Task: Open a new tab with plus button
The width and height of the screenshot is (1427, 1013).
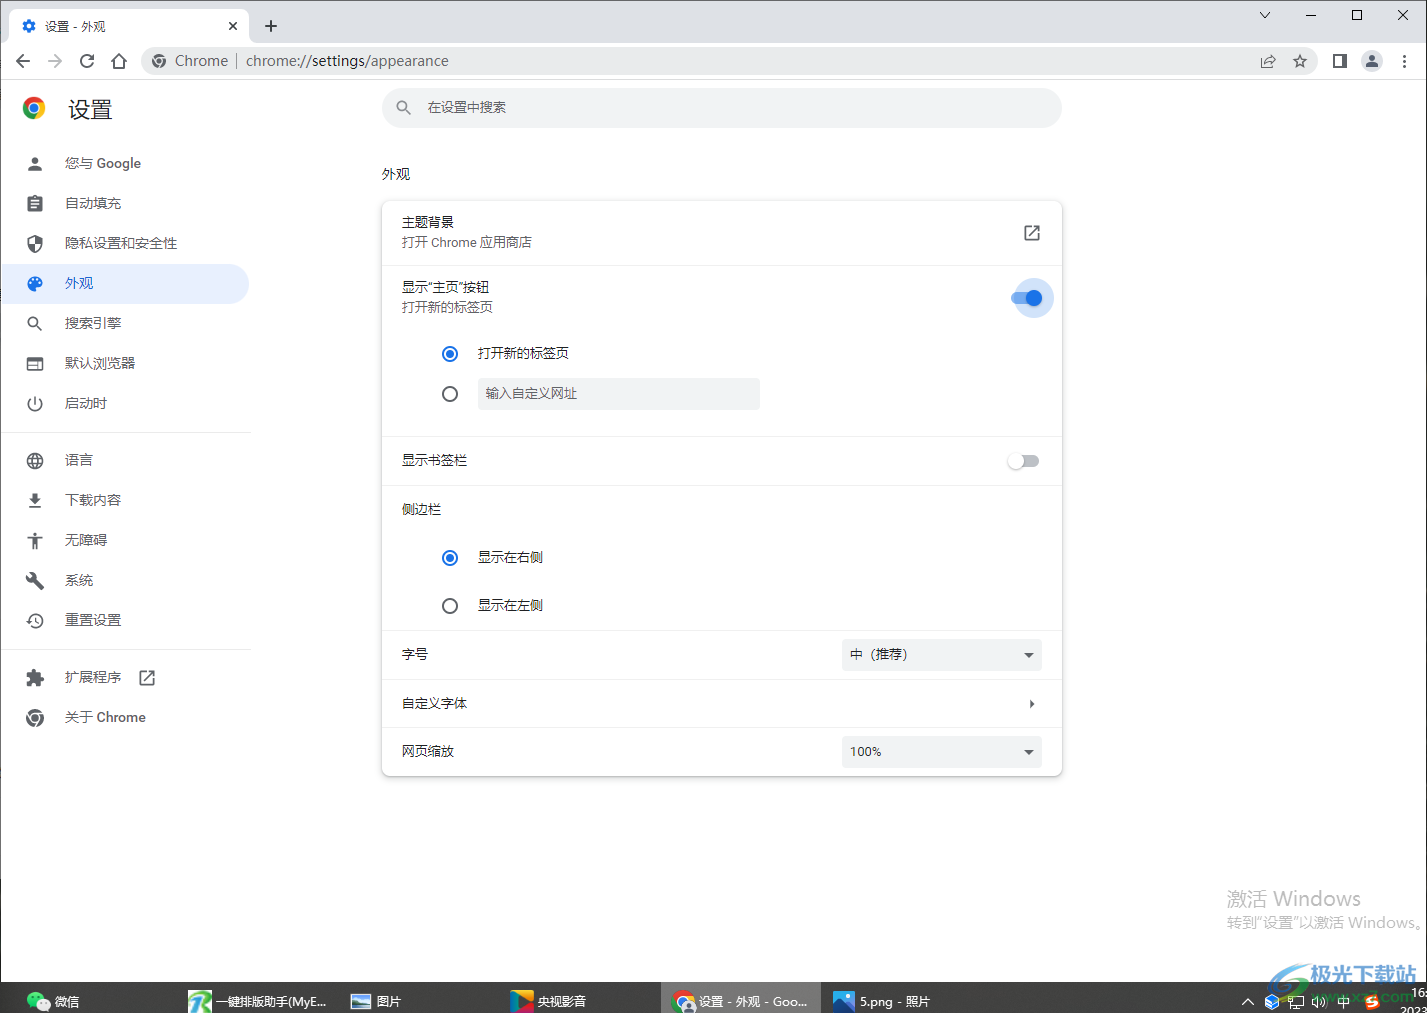Action: tap(271, 26)
